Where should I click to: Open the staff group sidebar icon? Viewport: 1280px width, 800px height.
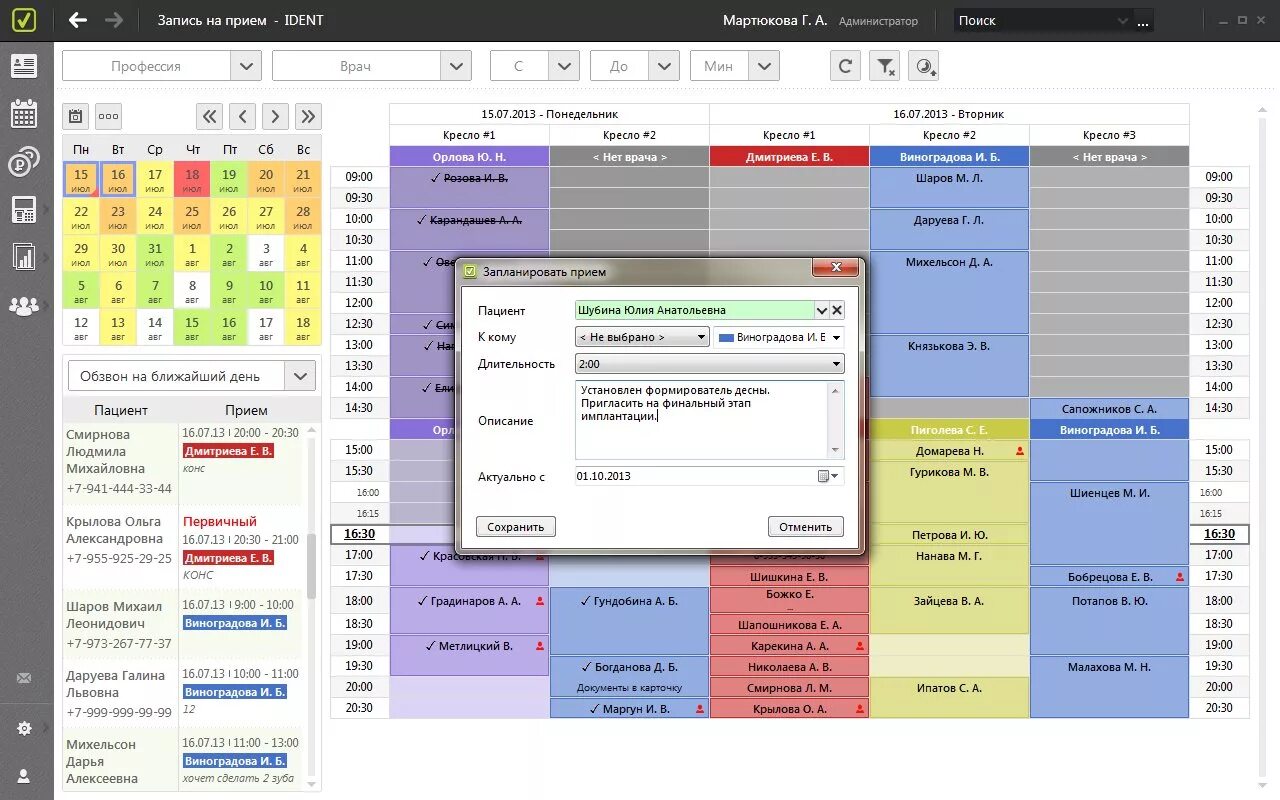coord(24,306)
